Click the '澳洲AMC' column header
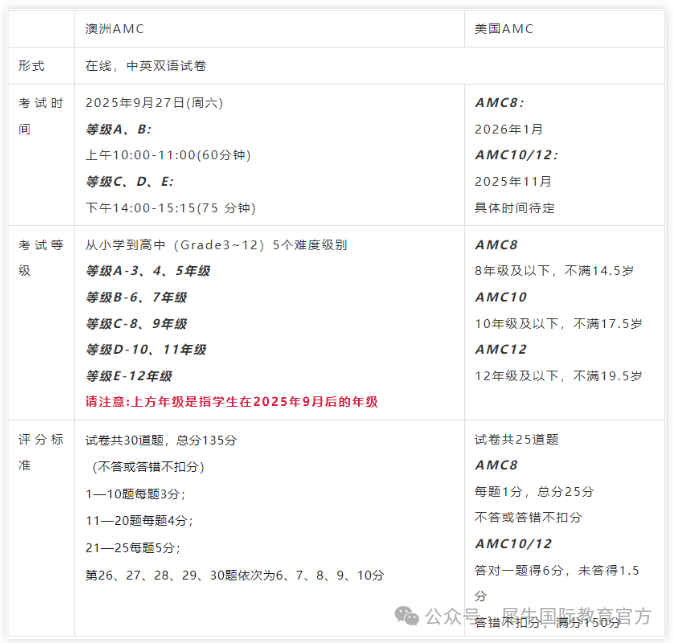Screen dimensions: 673x643 click(115, 29)
